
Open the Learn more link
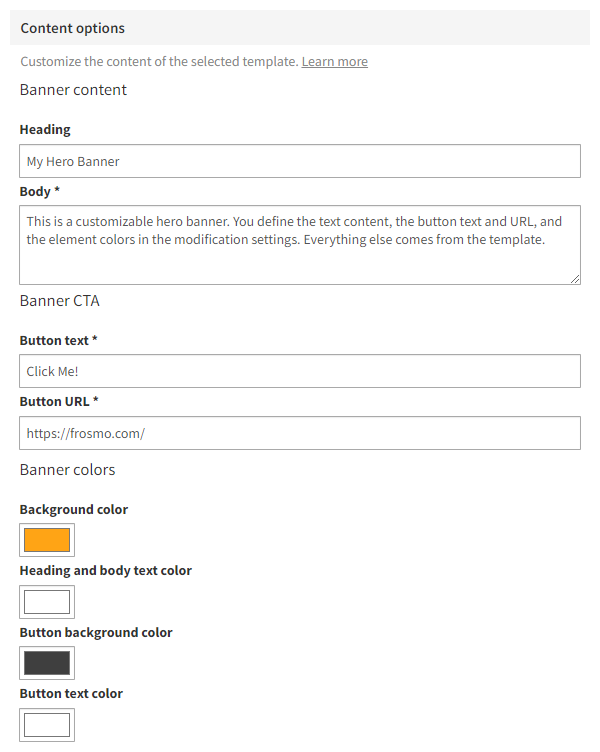coord(334,62)
